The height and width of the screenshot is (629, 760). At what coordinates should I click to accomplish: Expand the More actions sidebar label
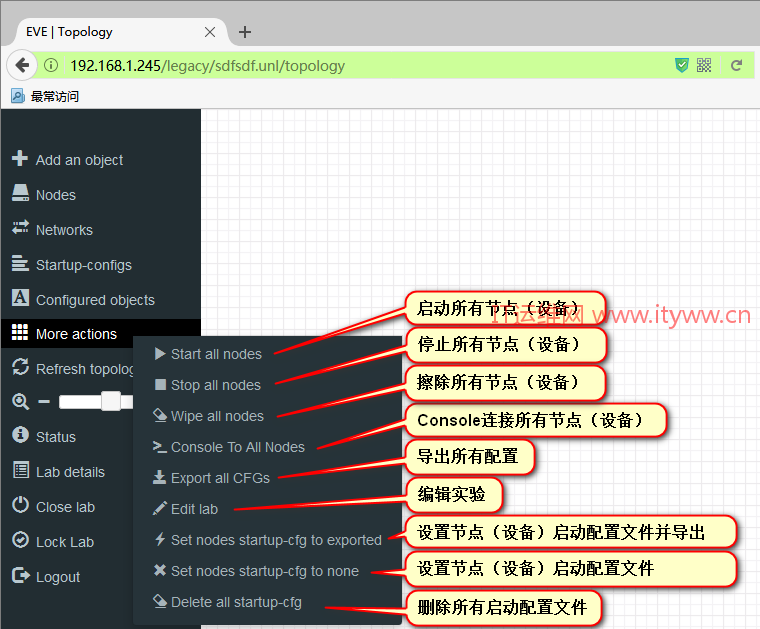pyautogui.click(x=77, y=334)
